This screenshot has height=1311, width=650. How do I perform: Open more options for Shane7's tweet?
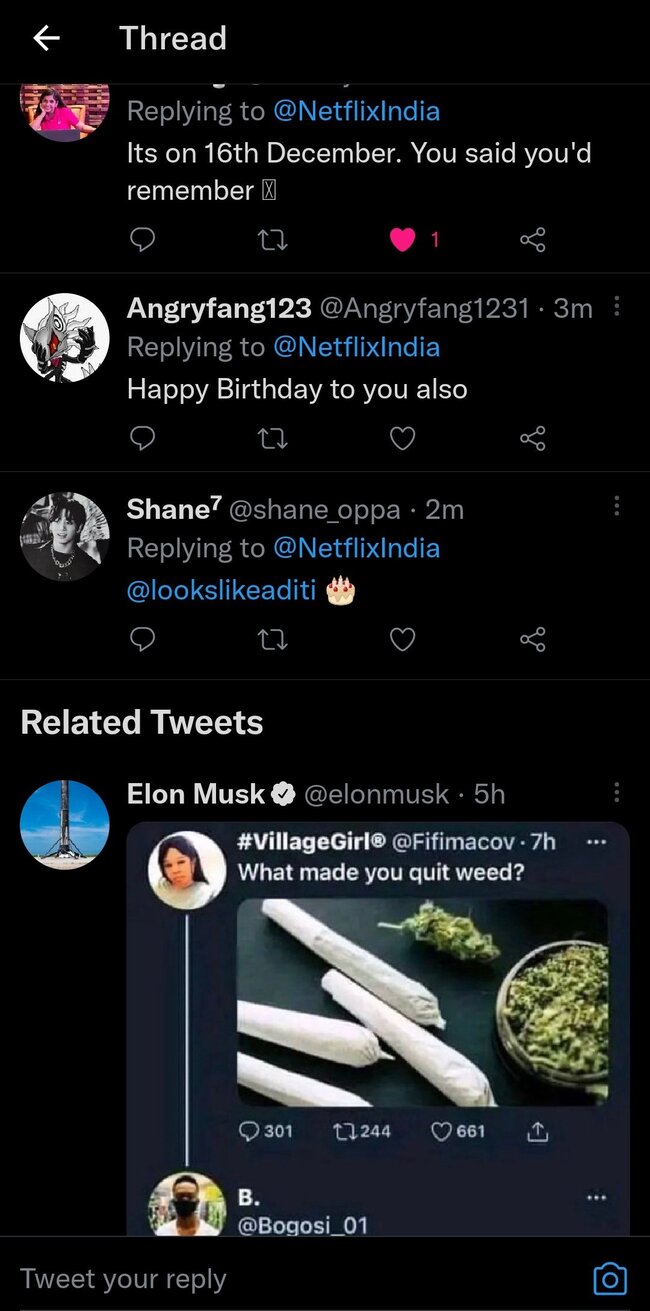pyautogui.click(x=616, y=507)
